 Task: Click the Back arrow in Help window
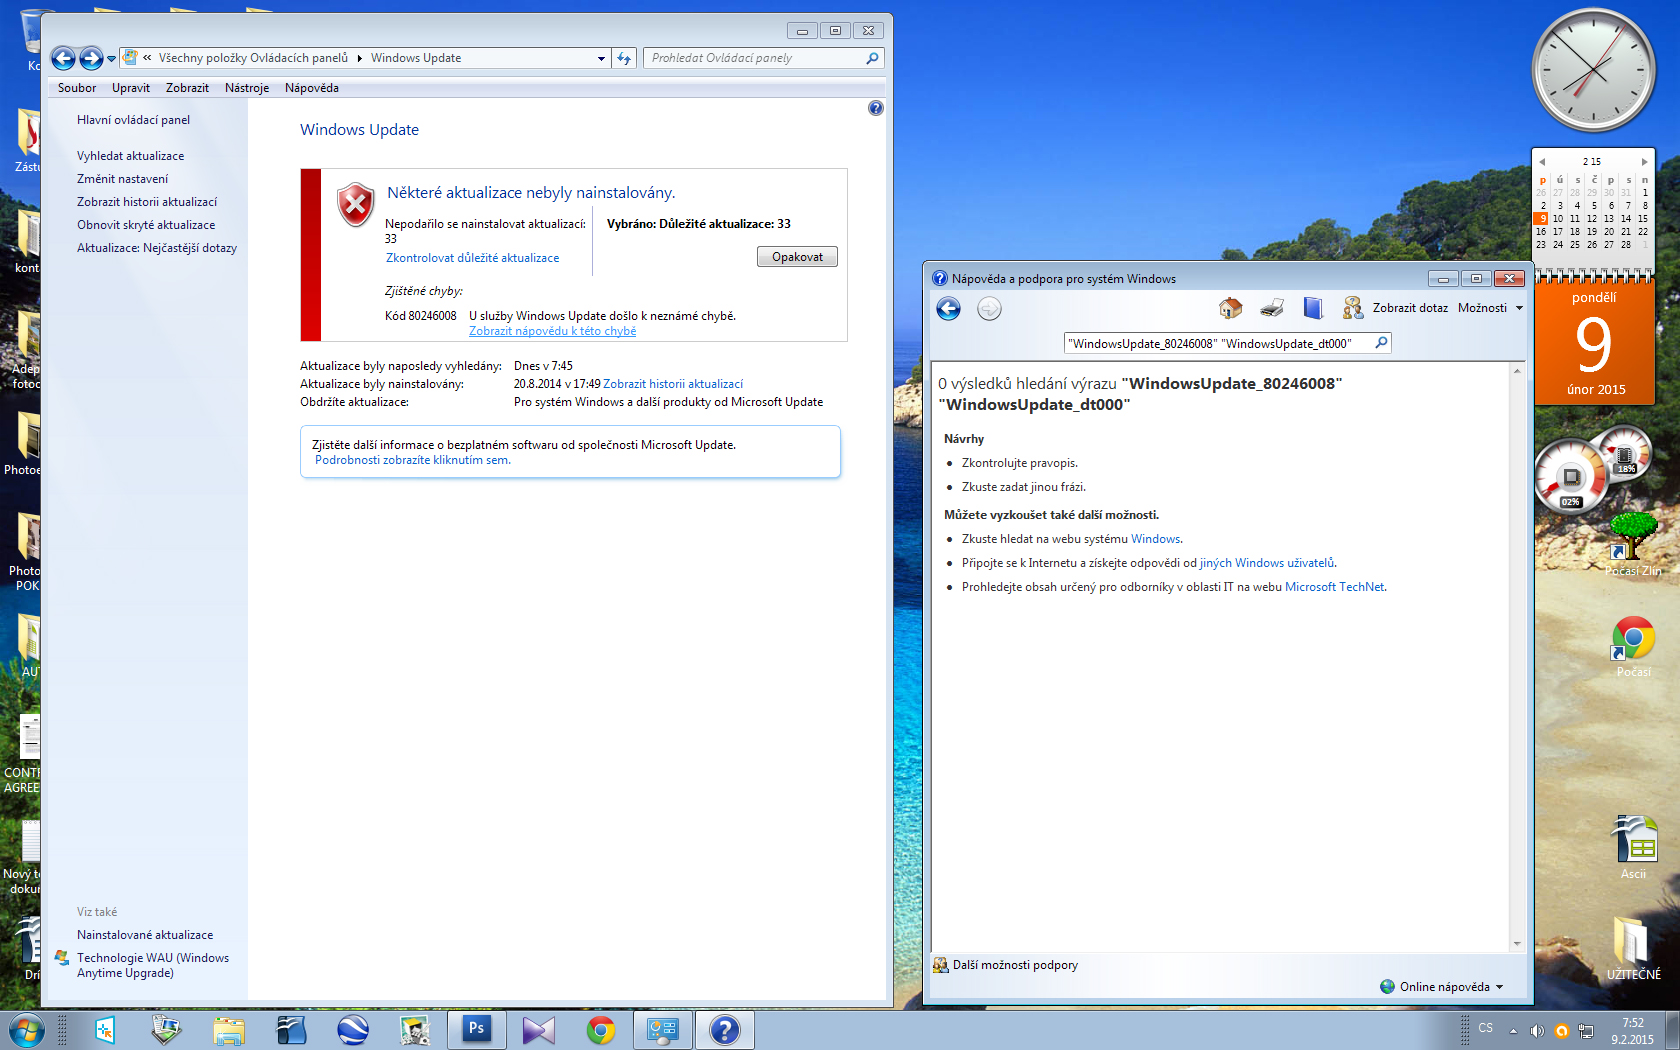click(x=949, y=309)
